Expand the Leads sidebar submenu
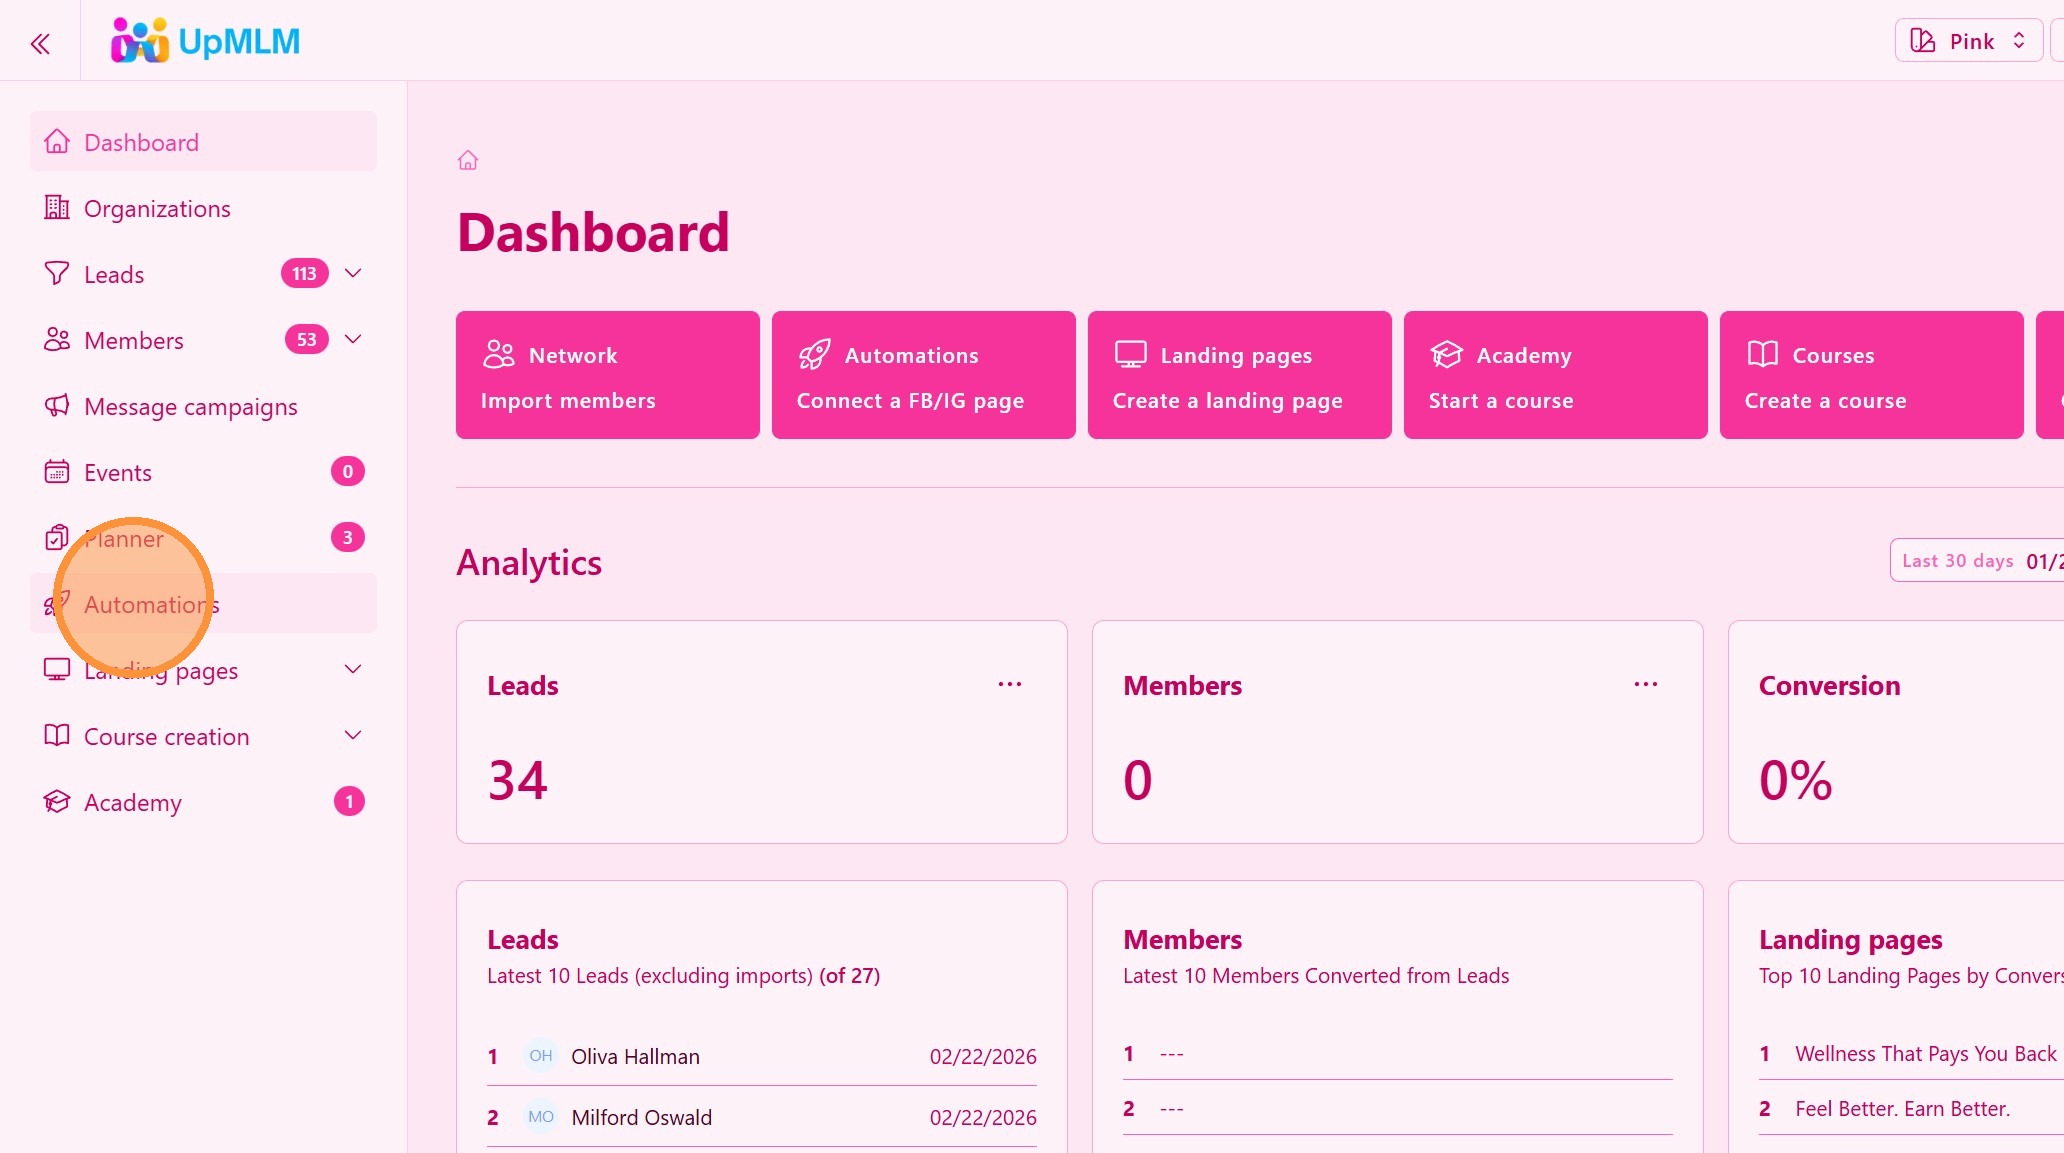Screen dimensions: 2064x1153 tap(353, 273)
